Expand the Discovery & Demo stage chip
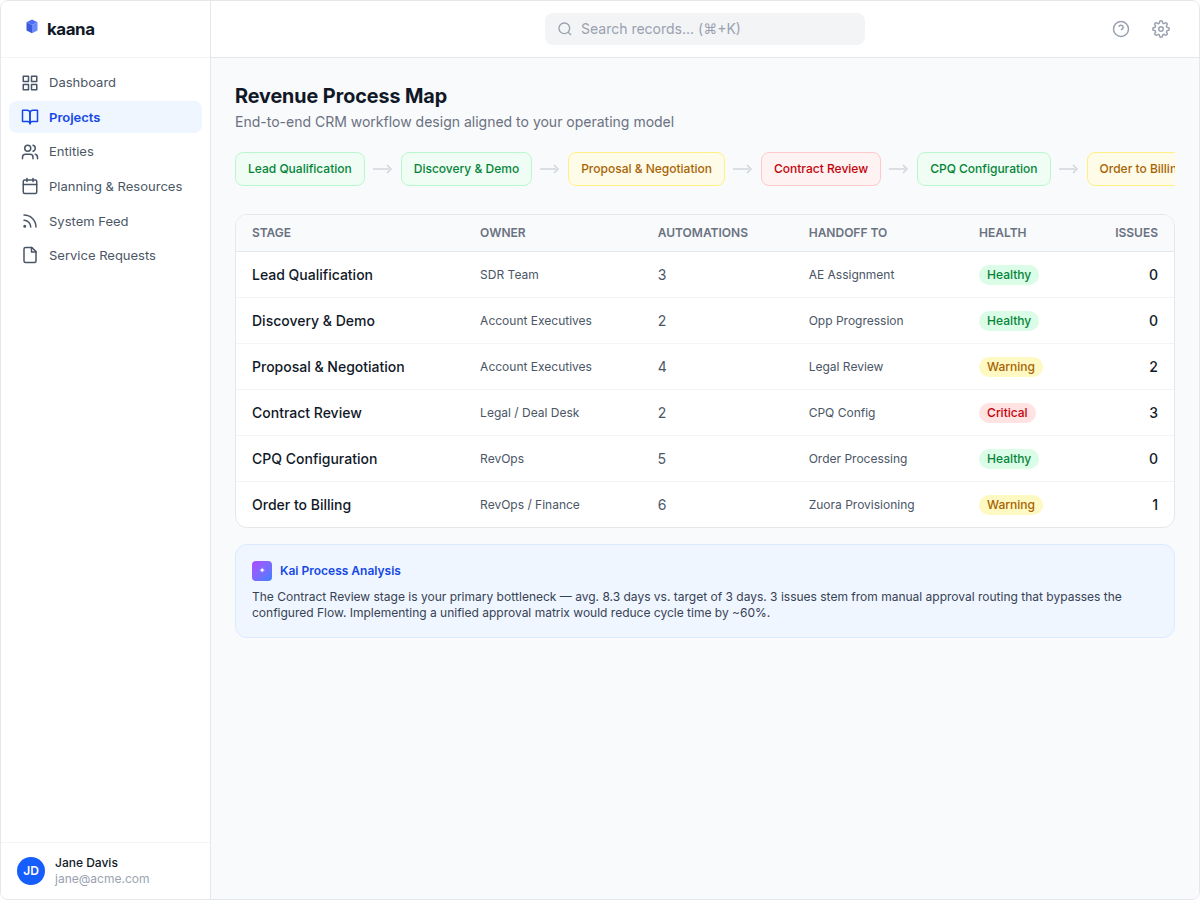The width and height of the screenshot is (1200, 900). click(466, 169)
